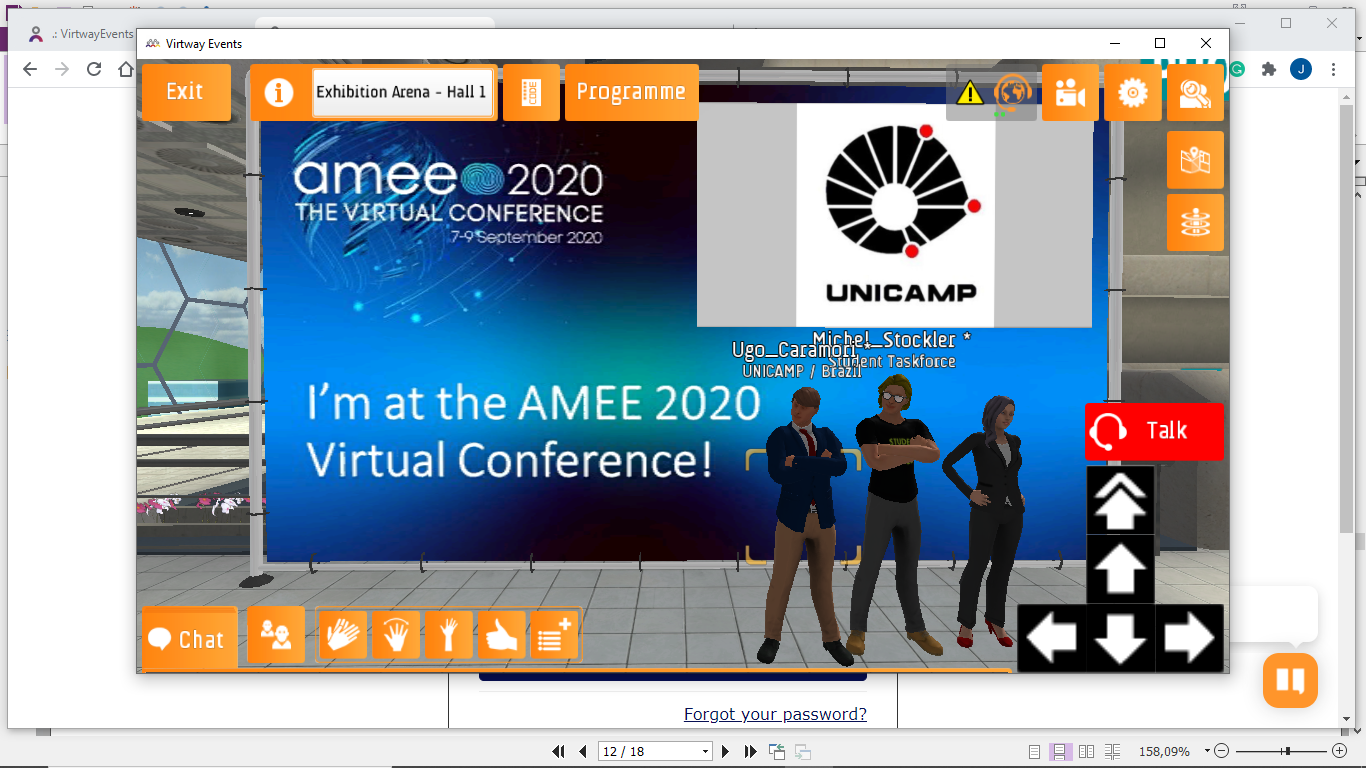
Task: Open the 158,09% zoom level dropdown
Action: coord(1207,751)
